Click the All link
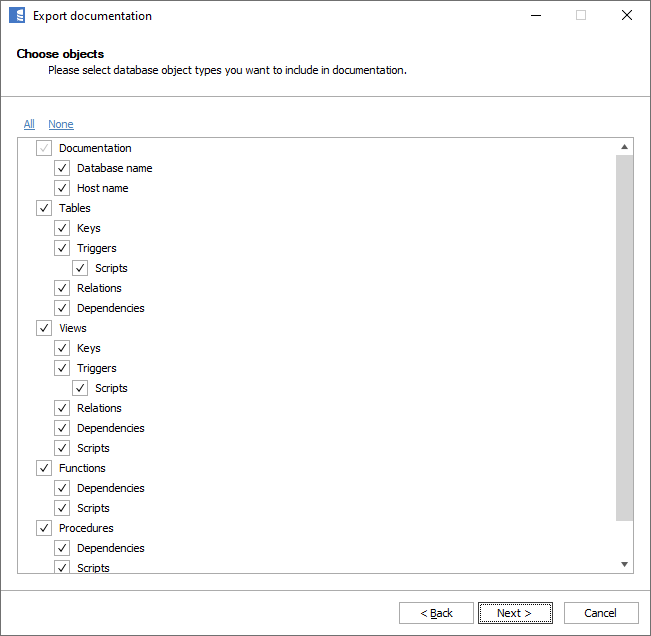Image resolution: width=651 pixels, height=636 pixels. point(29,124)
